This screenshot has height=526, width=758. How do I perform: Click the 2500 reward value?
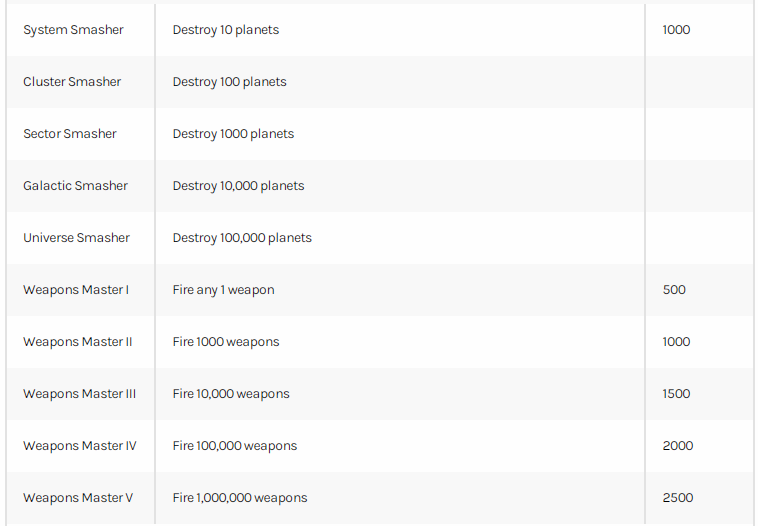point(678,497)
